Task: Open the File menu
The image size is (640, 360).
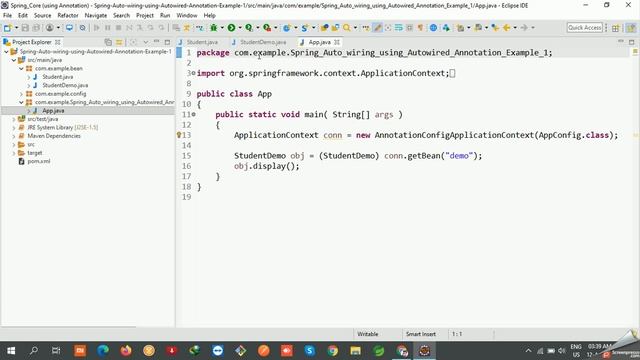Action: [7, 15]
